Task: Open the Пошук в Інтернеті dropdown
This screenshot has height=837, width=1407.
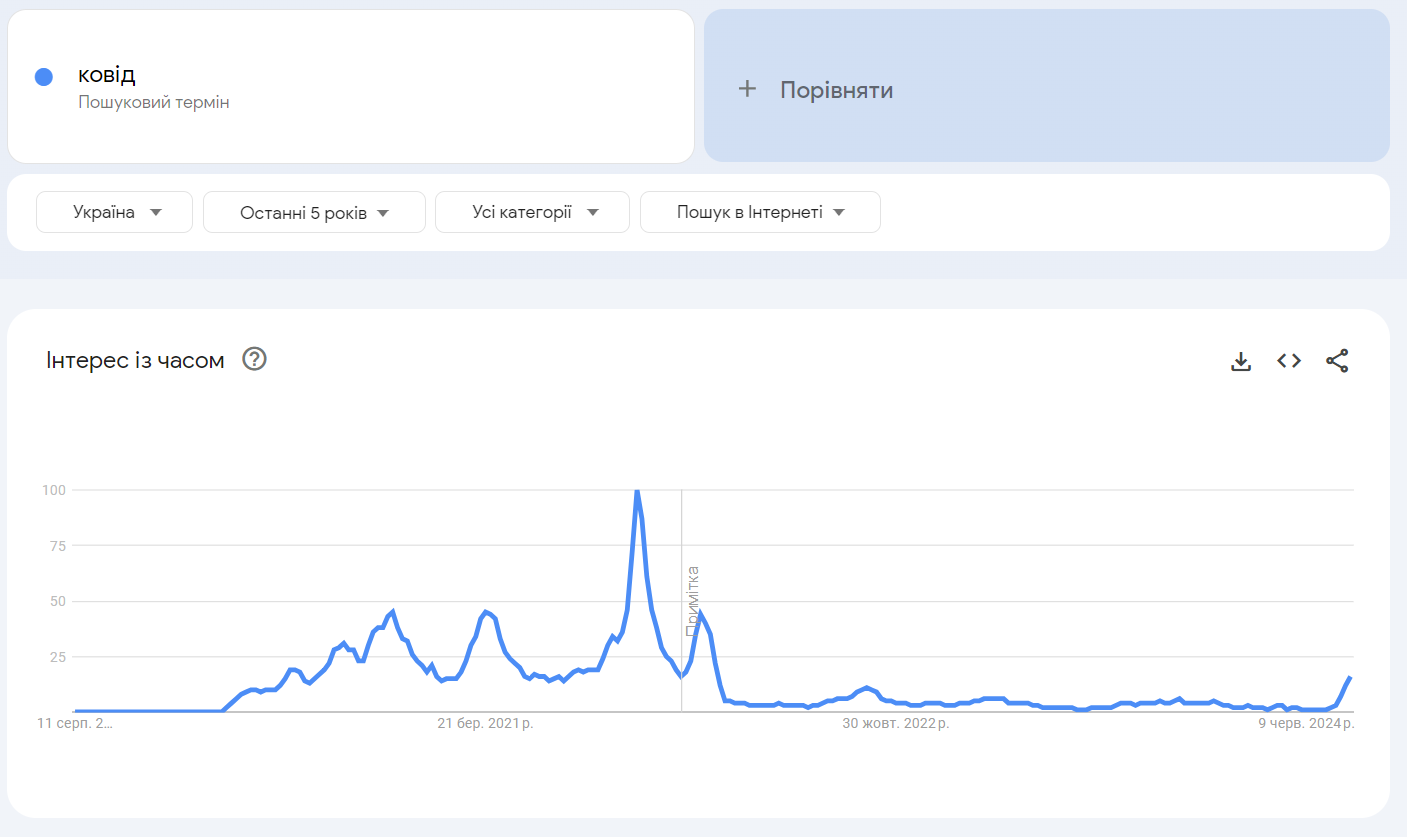Action: pos(760,212)
